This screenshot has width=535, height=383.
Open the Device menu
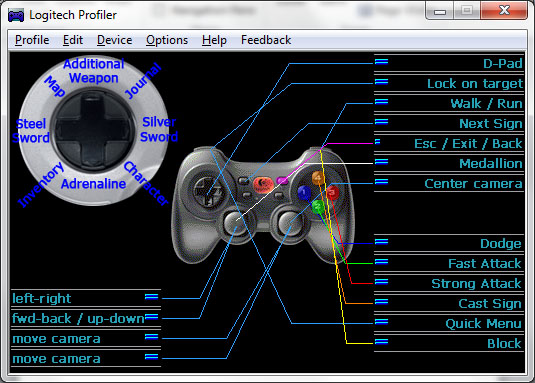click(114, 40)
